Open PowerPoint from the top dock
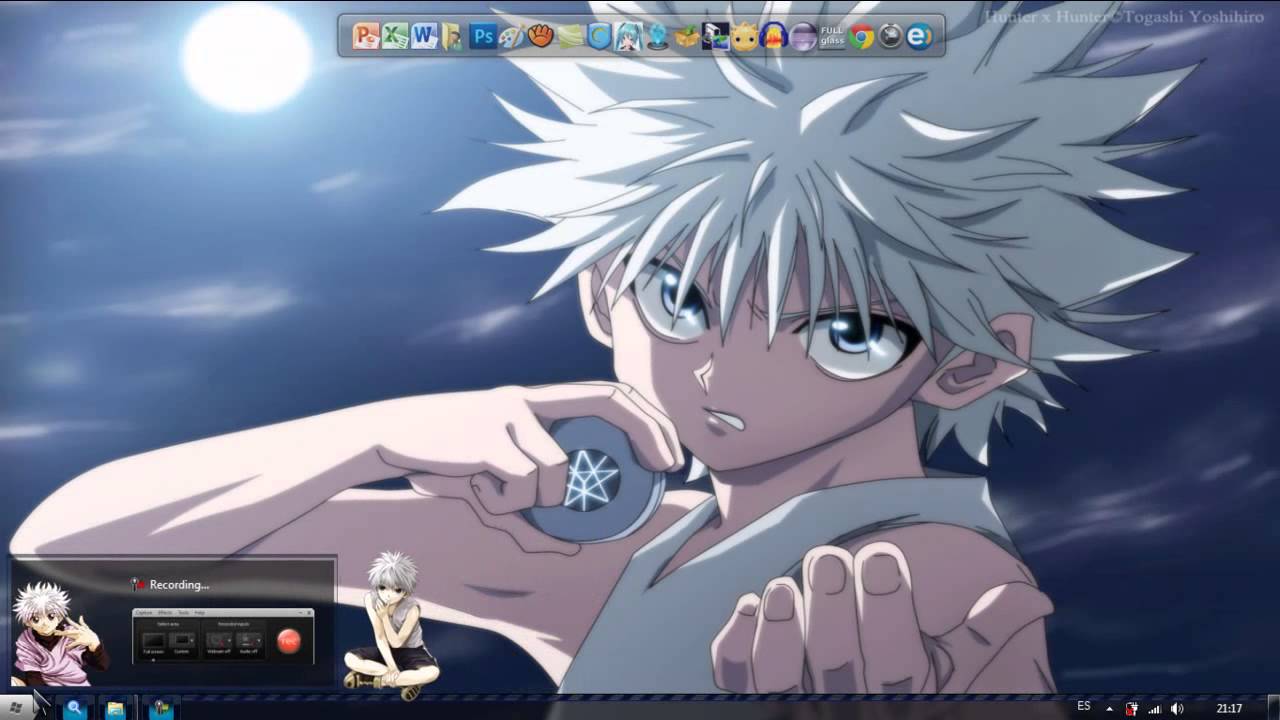The image size is (1280, 720). click(x=366, y=37)
